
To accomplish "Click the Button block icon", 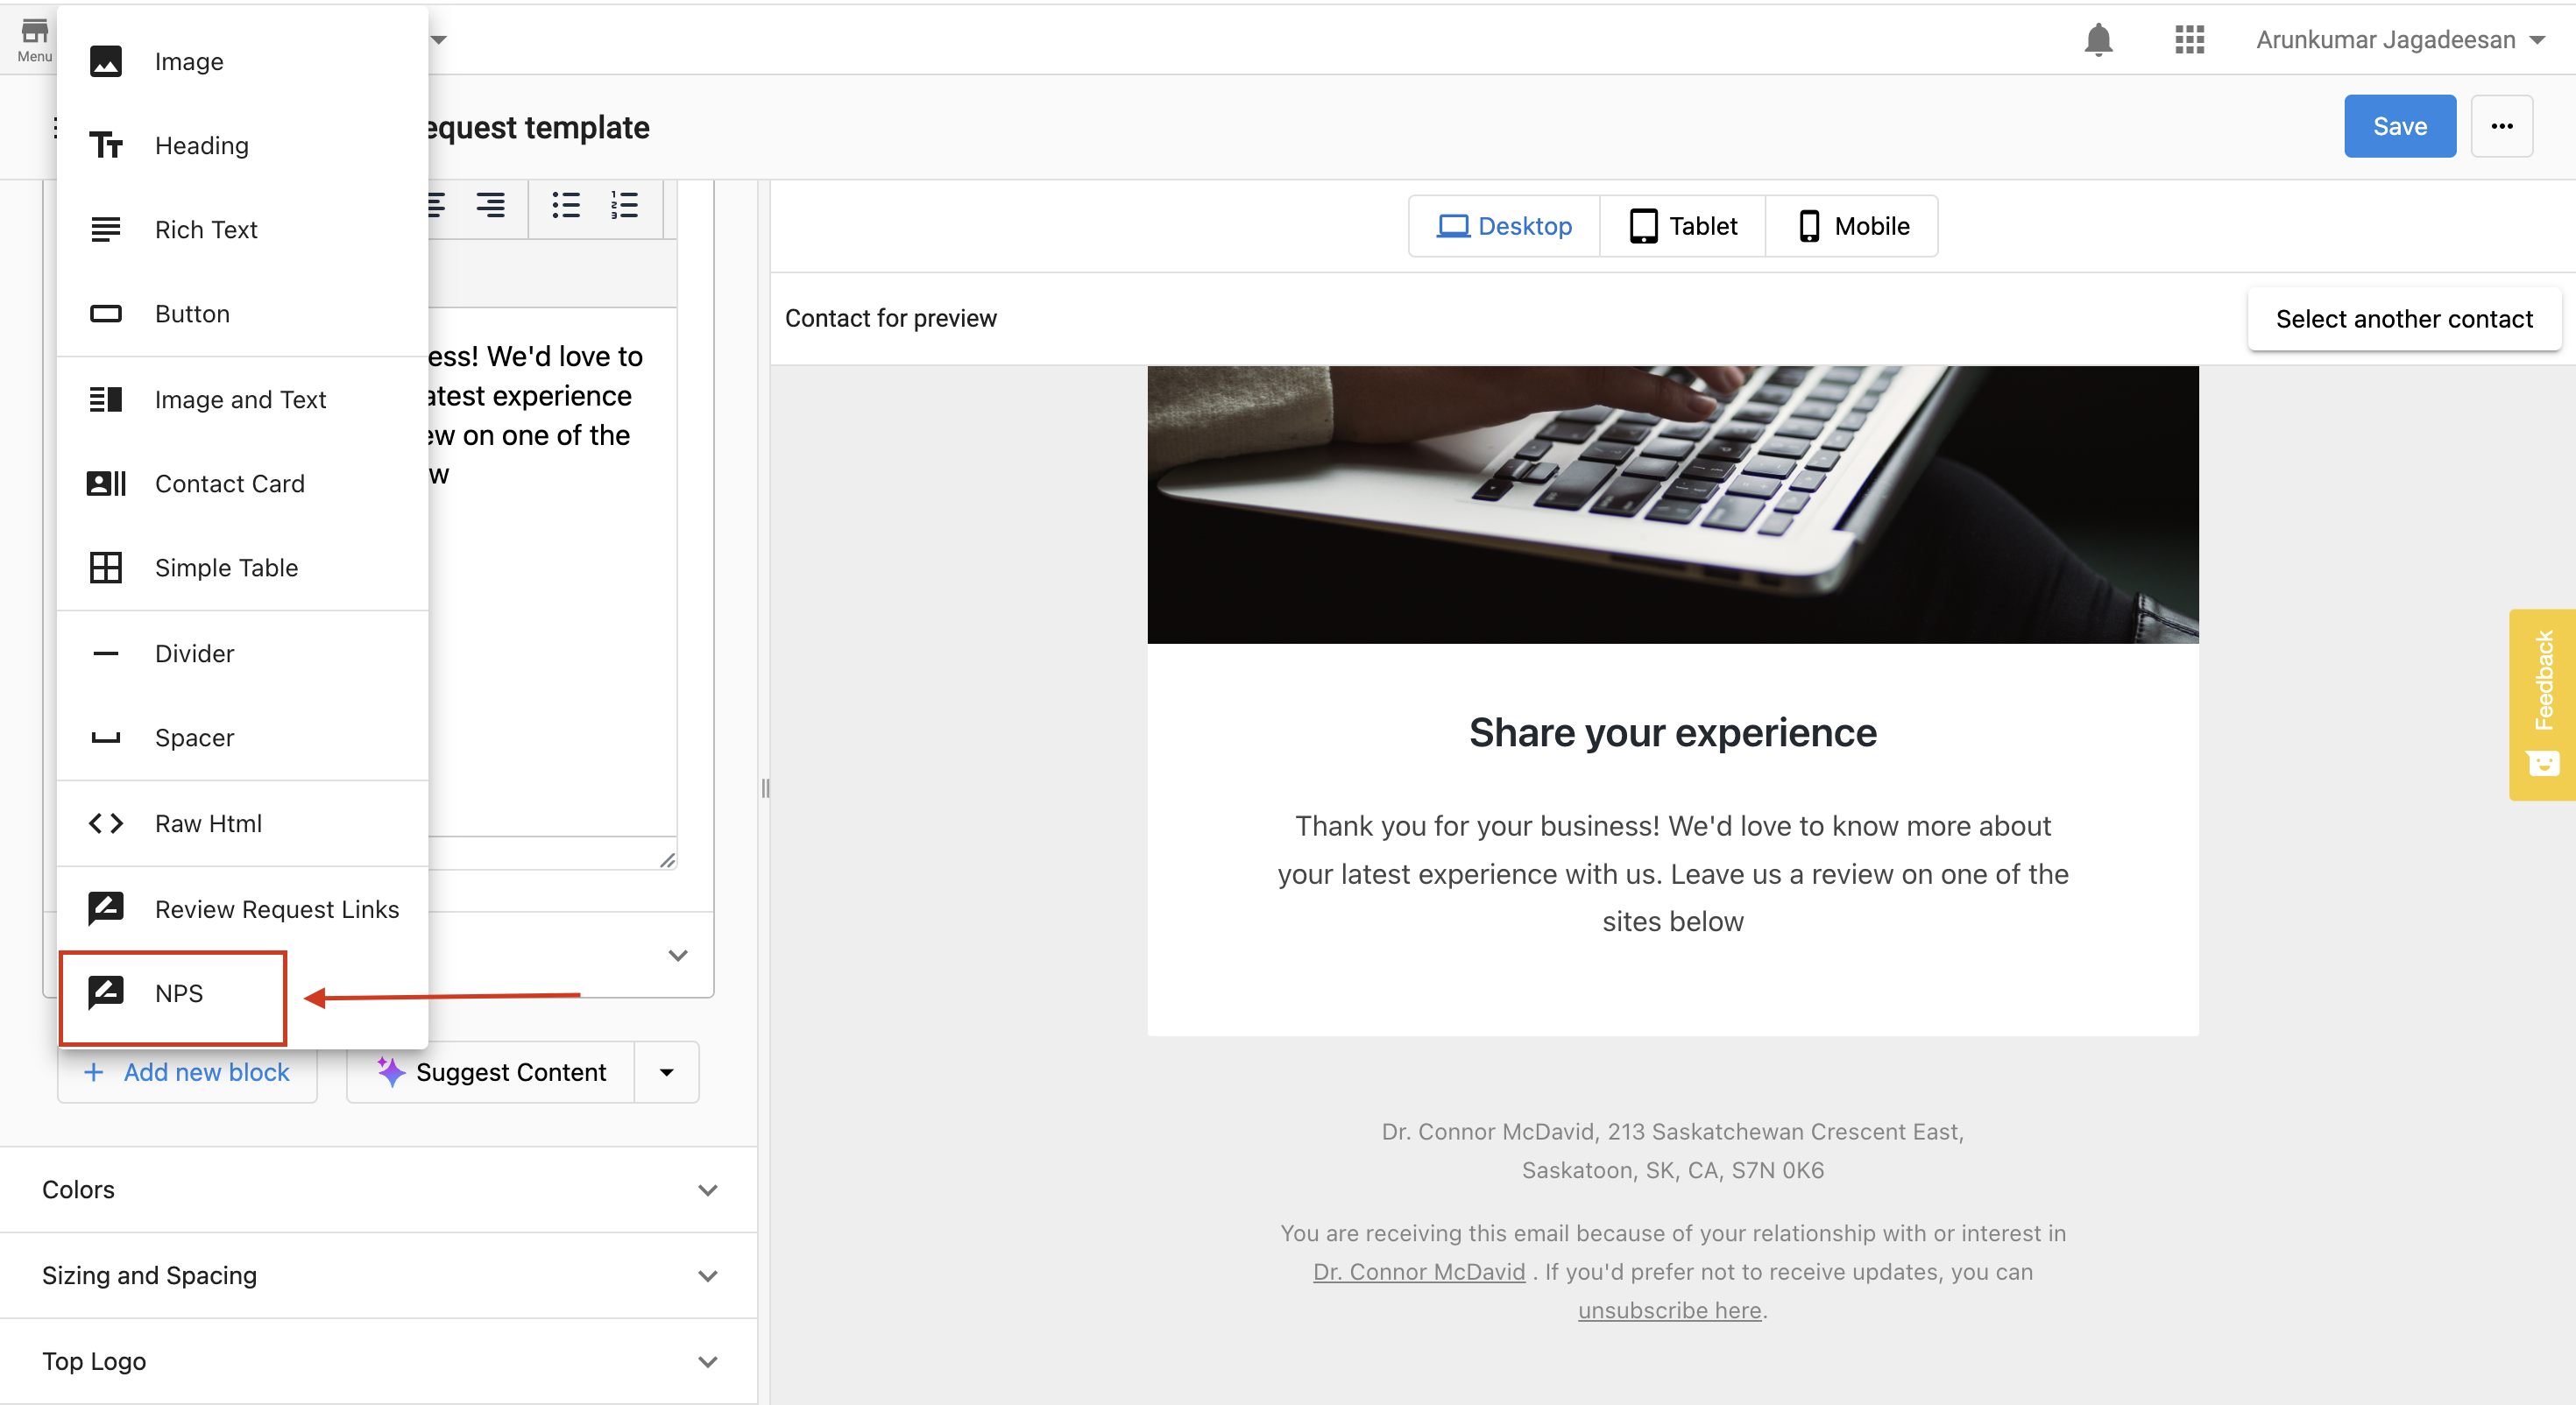I will 106,314.
